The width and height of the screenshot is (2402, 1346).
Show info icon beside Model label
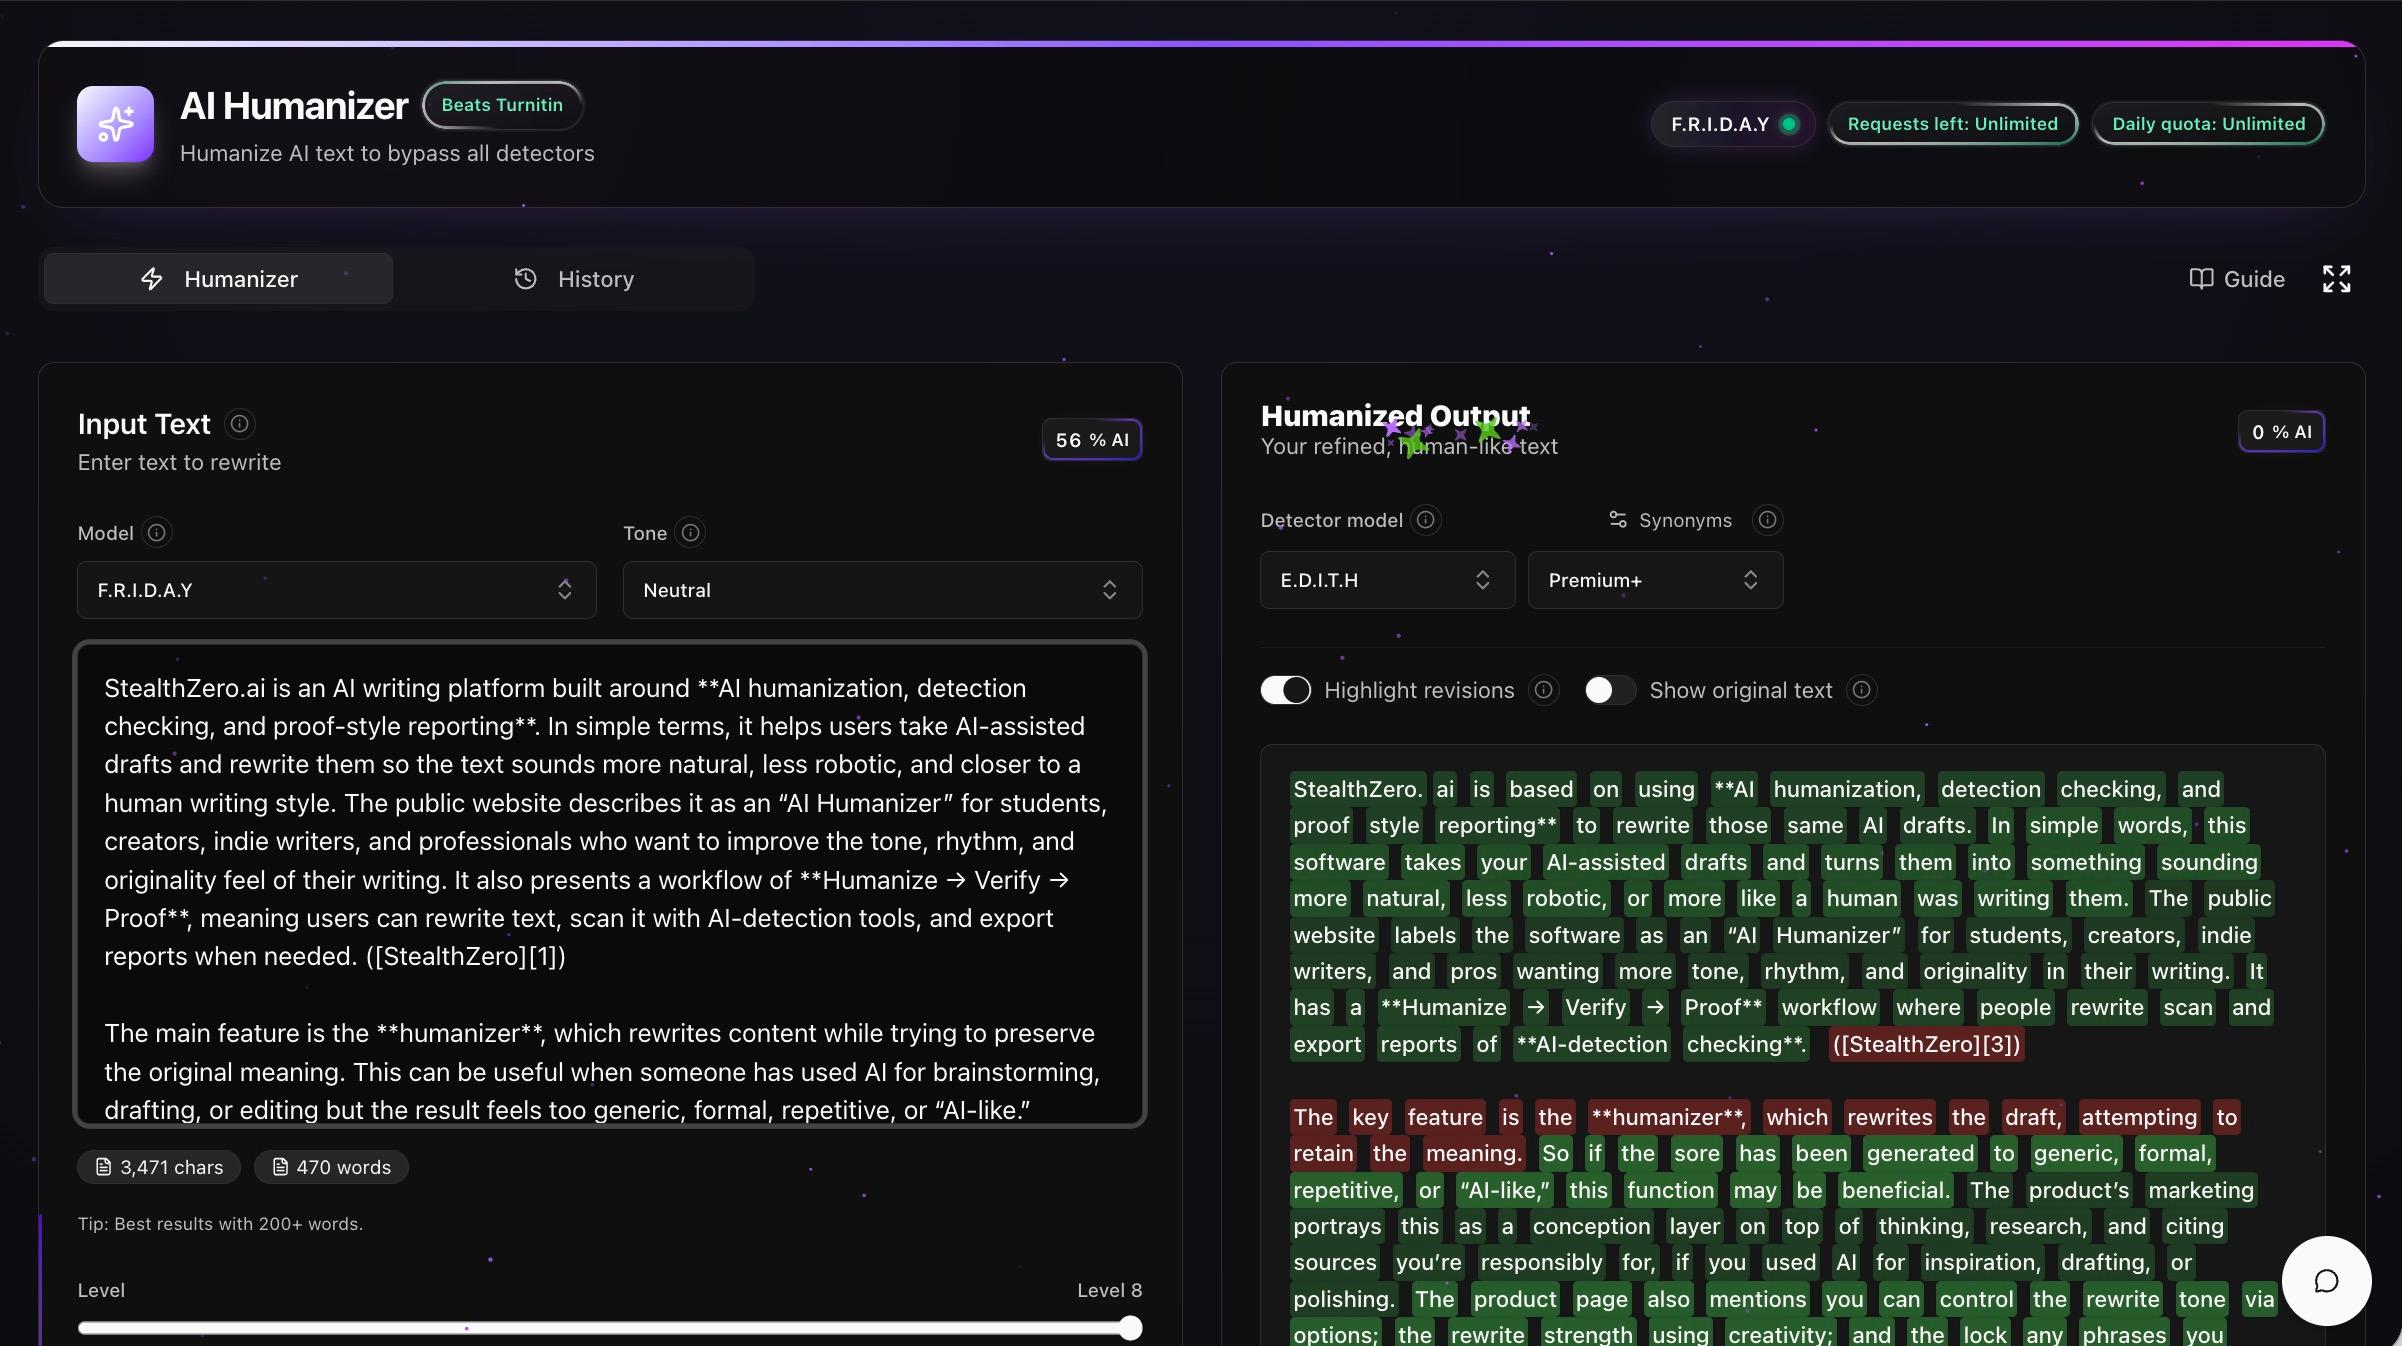click(157, 533)
